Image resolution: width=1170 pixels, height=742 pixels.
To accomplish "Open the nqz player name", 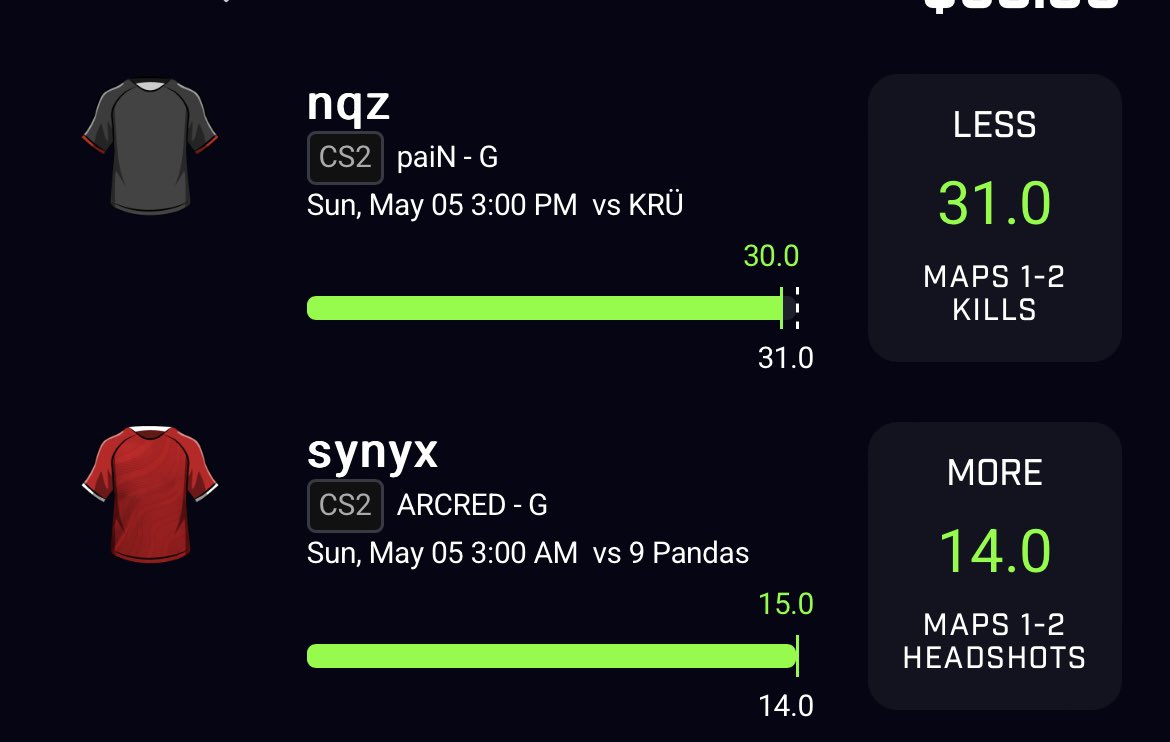I will click(x=348, y=104).
